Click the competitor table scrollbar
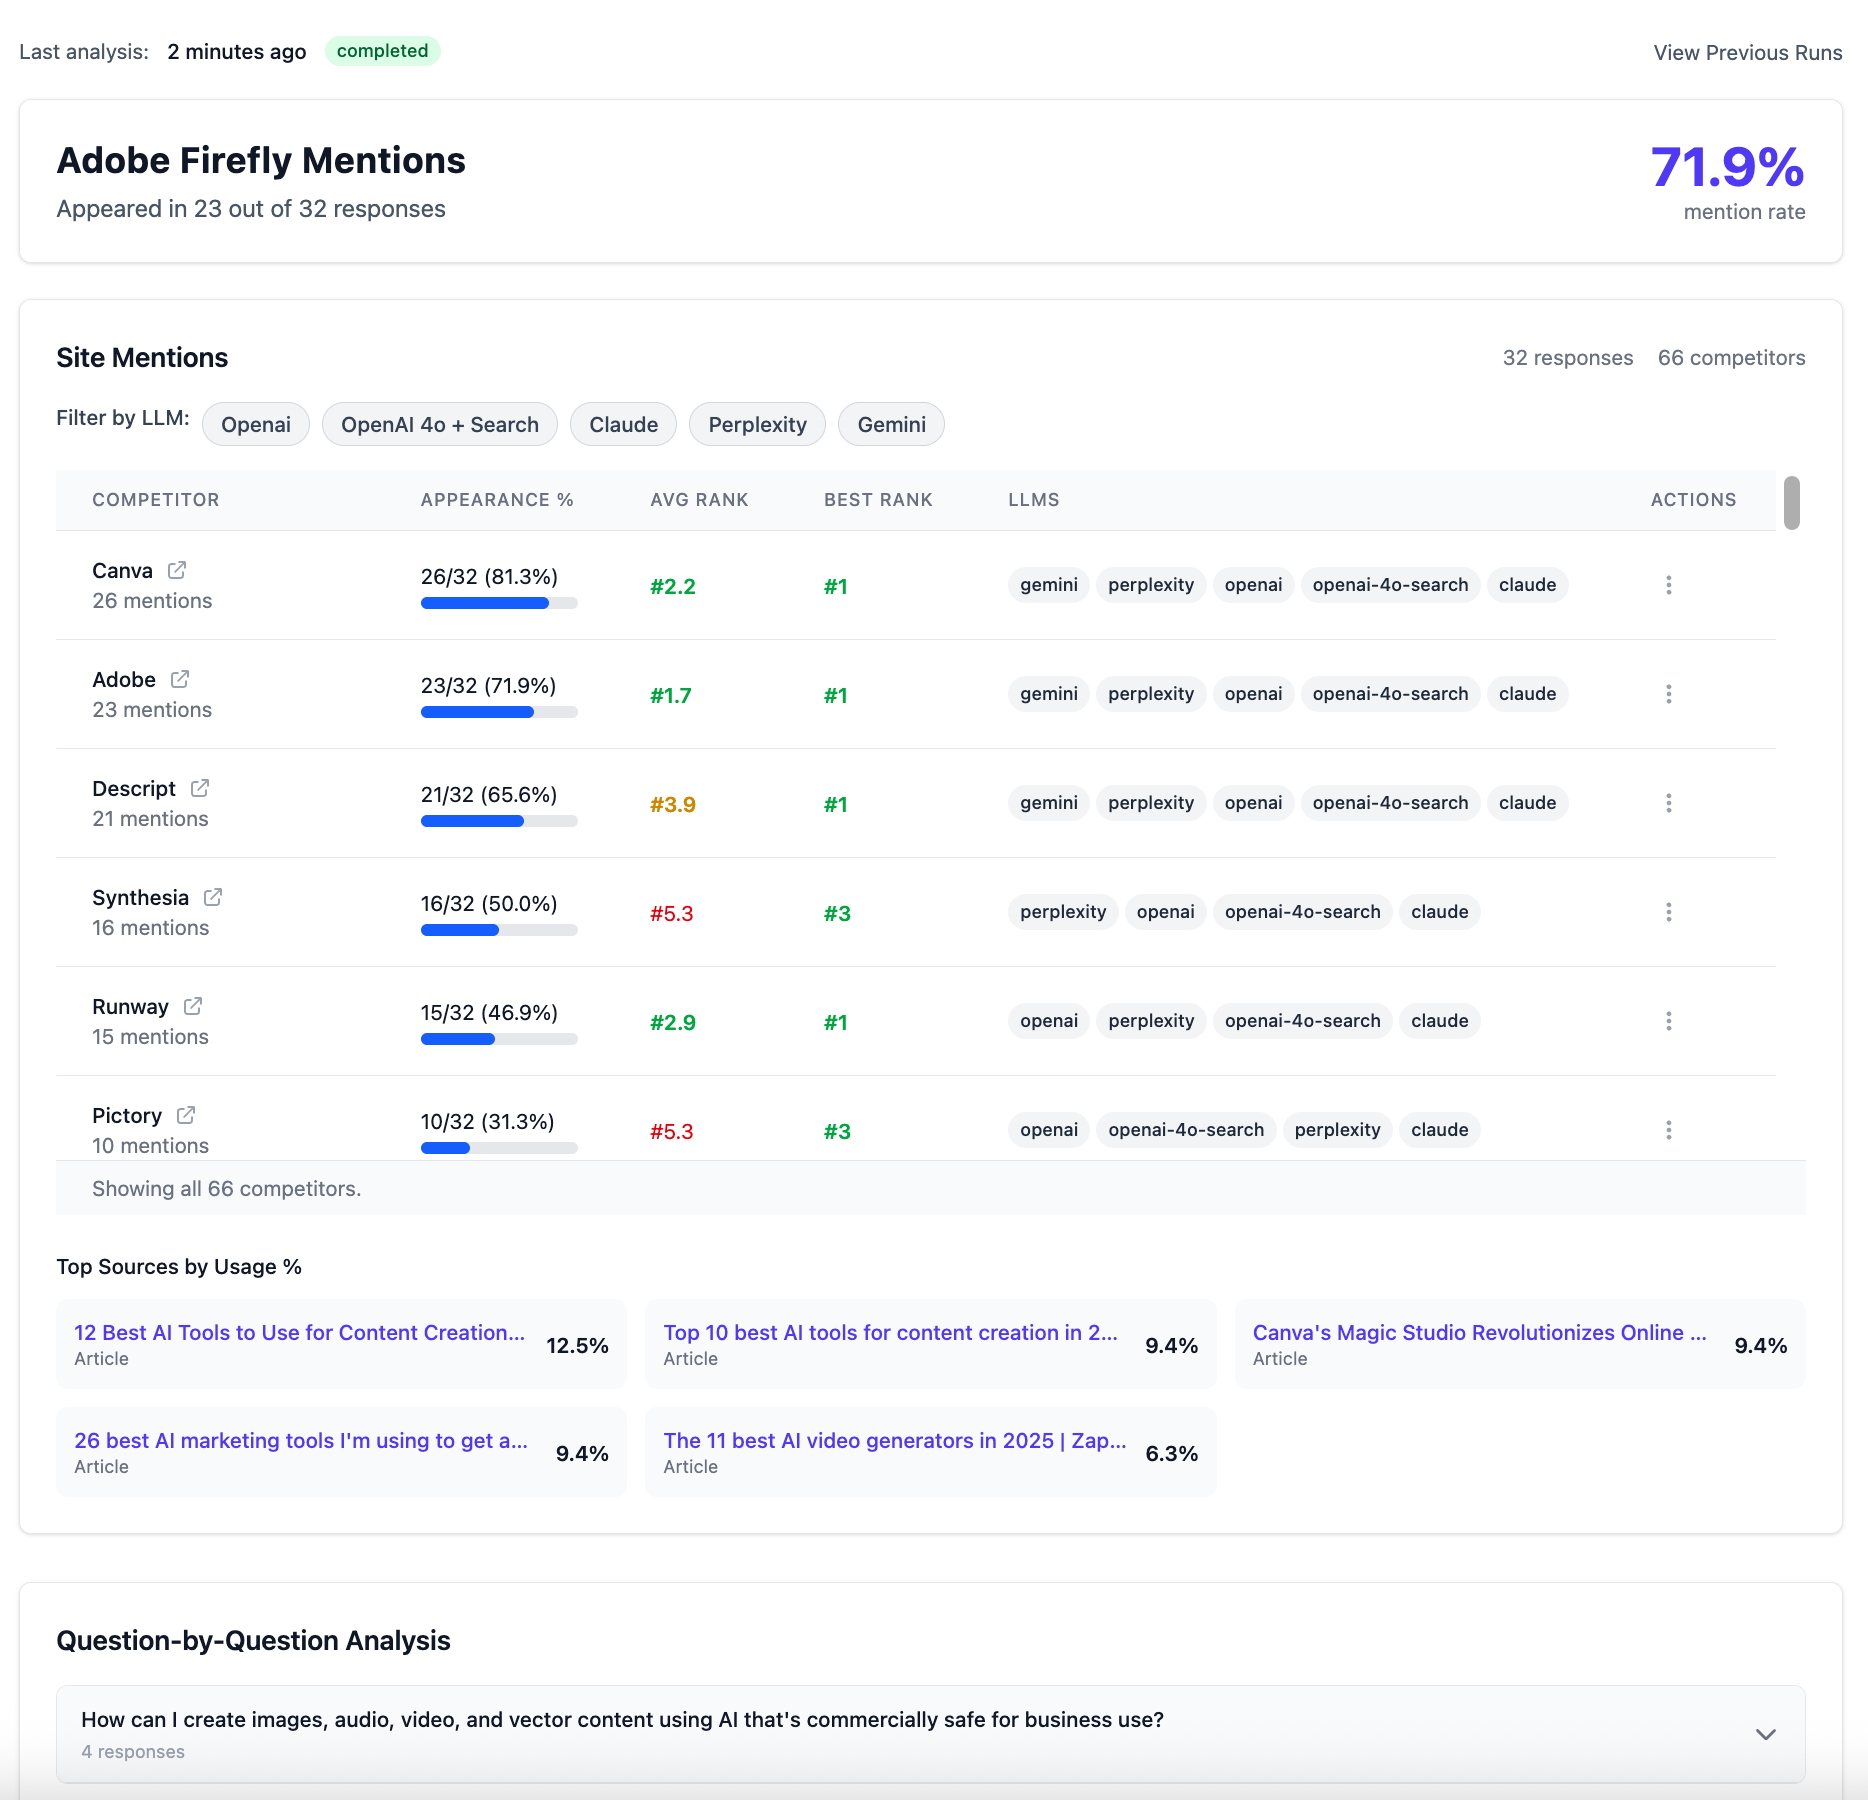Screen dimensions: 1868x1800 [1792, 503]
